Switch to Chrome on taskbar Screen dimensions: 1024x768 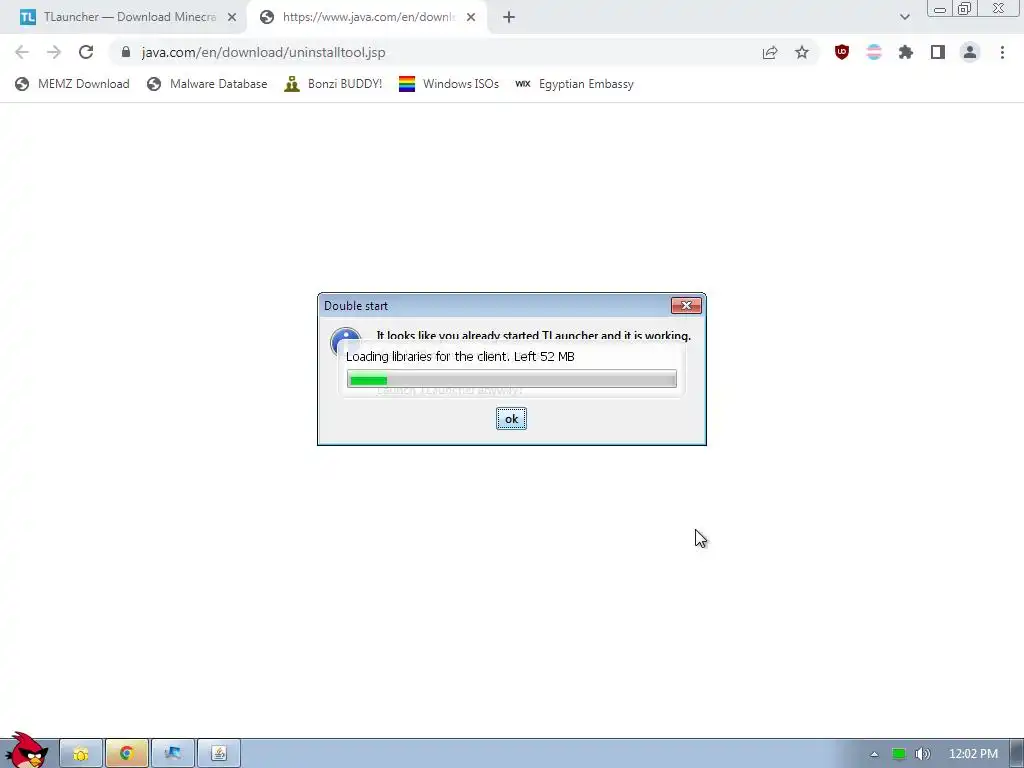tap(127, 754)
